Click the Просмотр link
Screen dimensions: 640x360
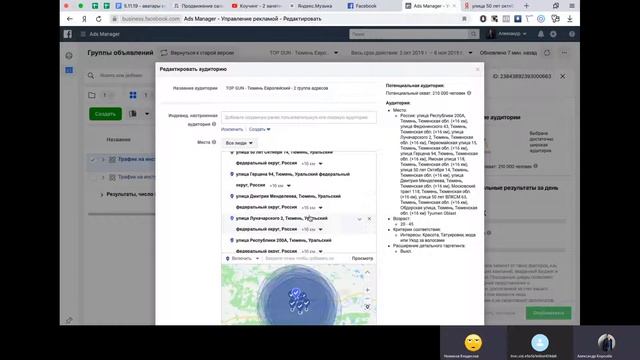pos(362,258)
